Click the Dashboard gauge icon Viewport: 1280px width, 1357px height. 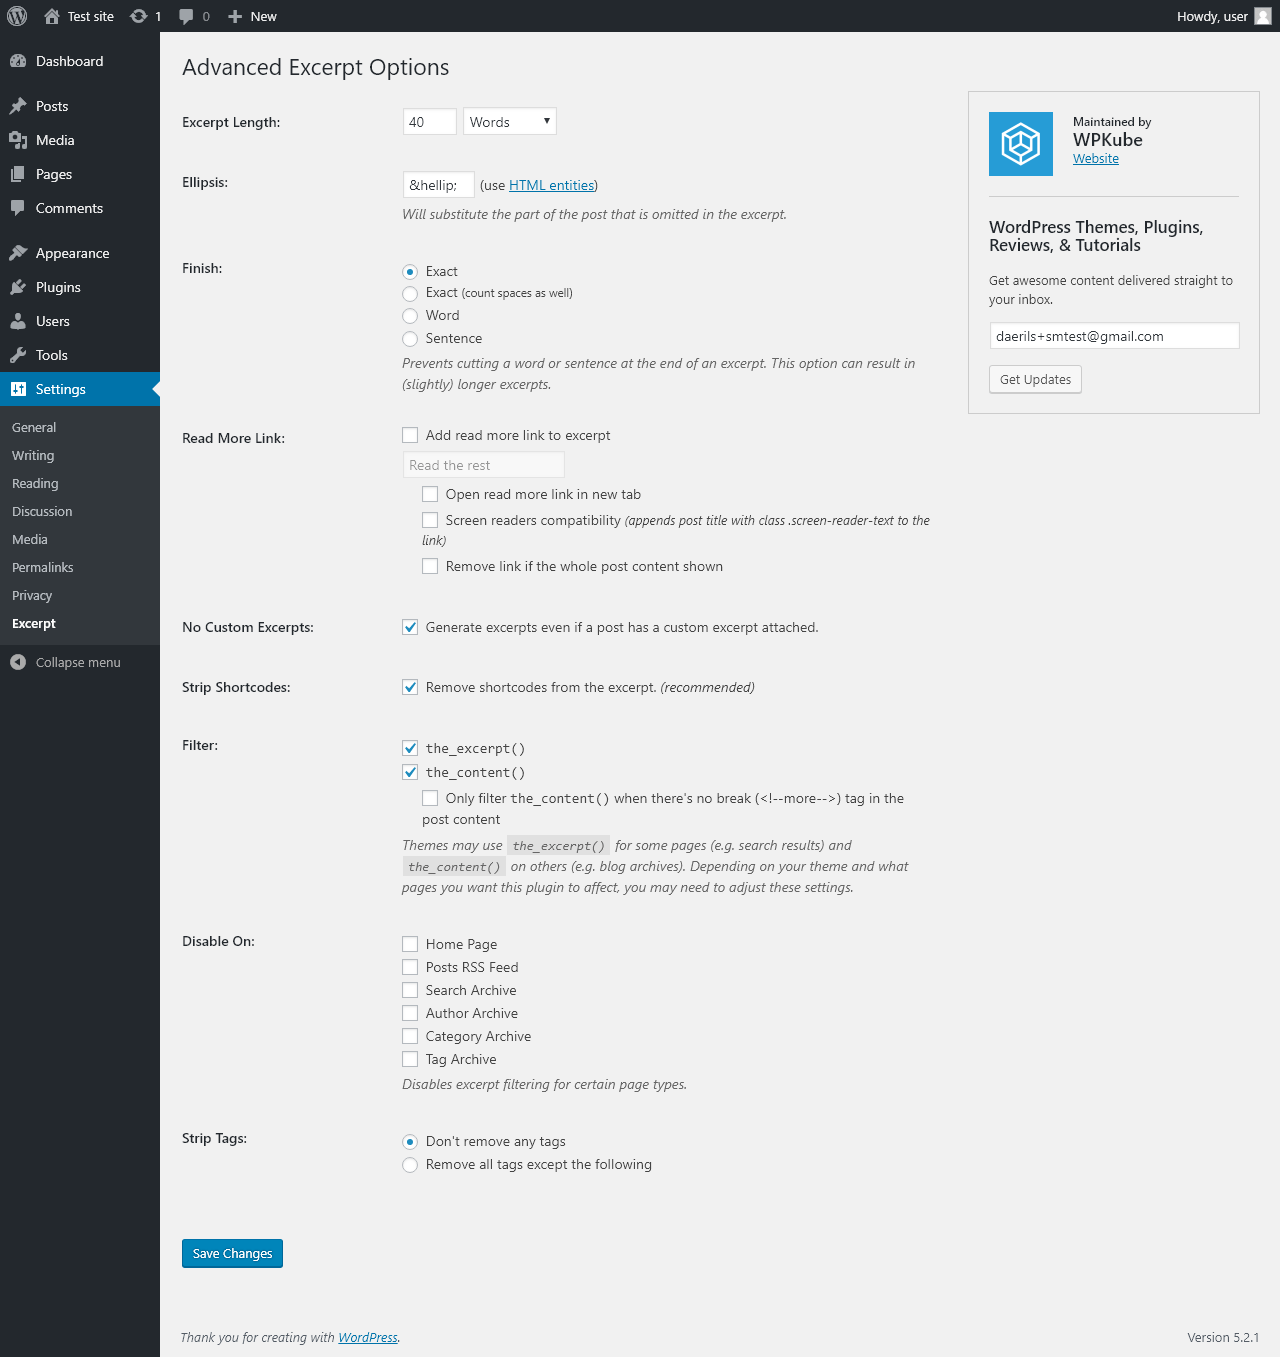click(18, 61)
